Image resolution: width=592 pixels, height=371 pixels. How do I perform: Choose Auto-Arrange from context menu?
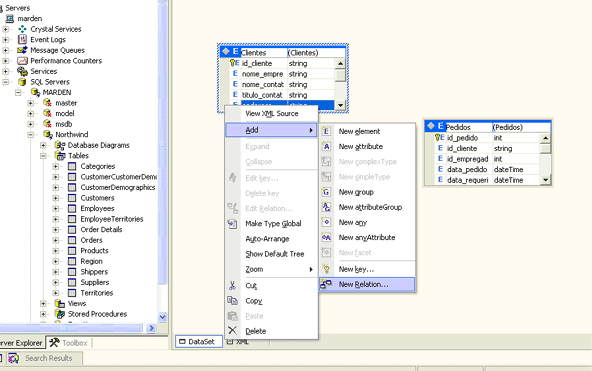click(x=271, y=239)
